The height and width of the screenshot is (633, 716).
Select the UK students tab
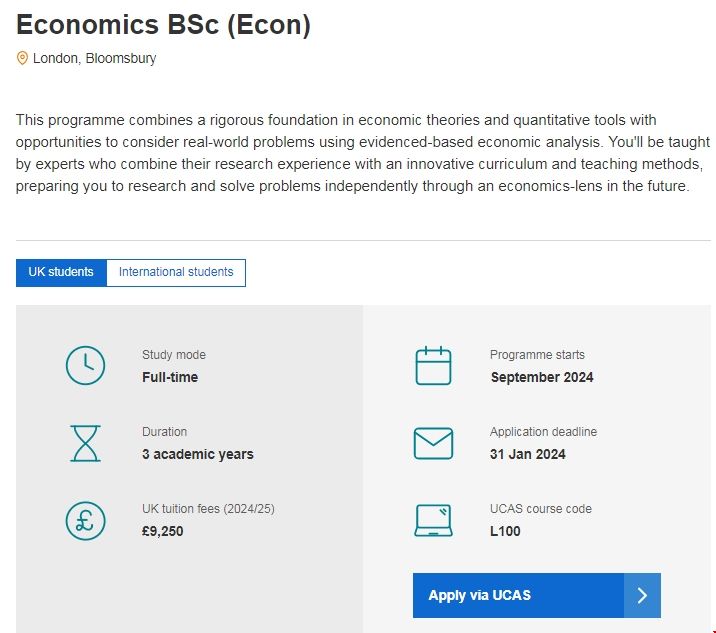pyautogui.click(x=61, y=272)
